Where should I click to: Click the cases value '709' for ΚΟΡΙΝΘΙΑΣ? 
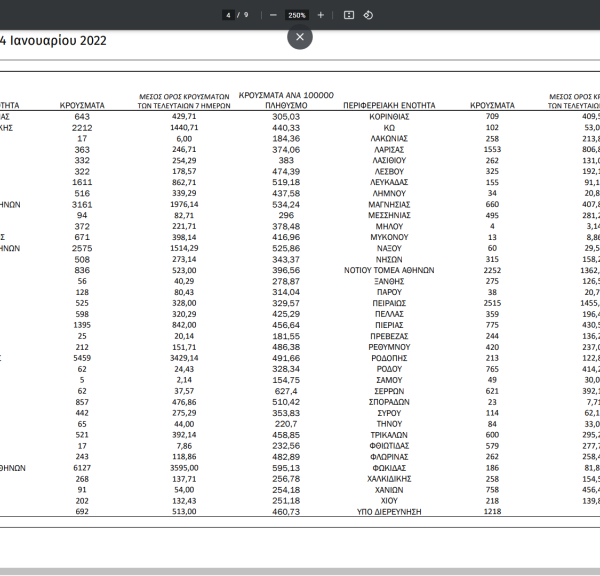tap(492, 116)
